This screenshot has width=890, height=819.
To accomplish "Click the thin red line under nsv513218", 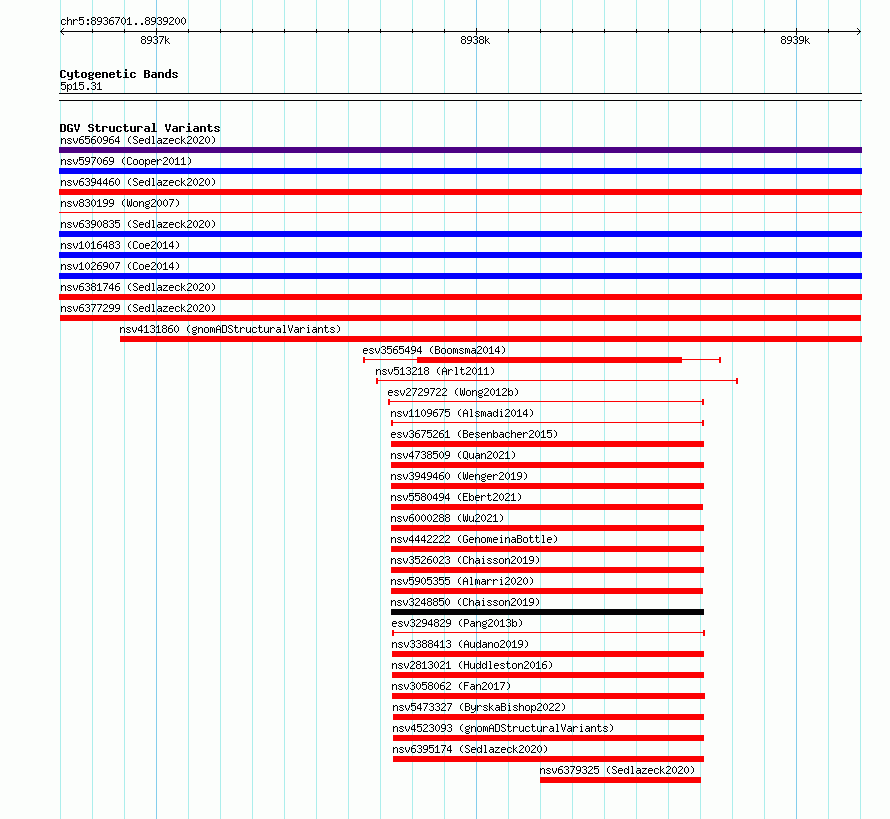I will (557, 381).
